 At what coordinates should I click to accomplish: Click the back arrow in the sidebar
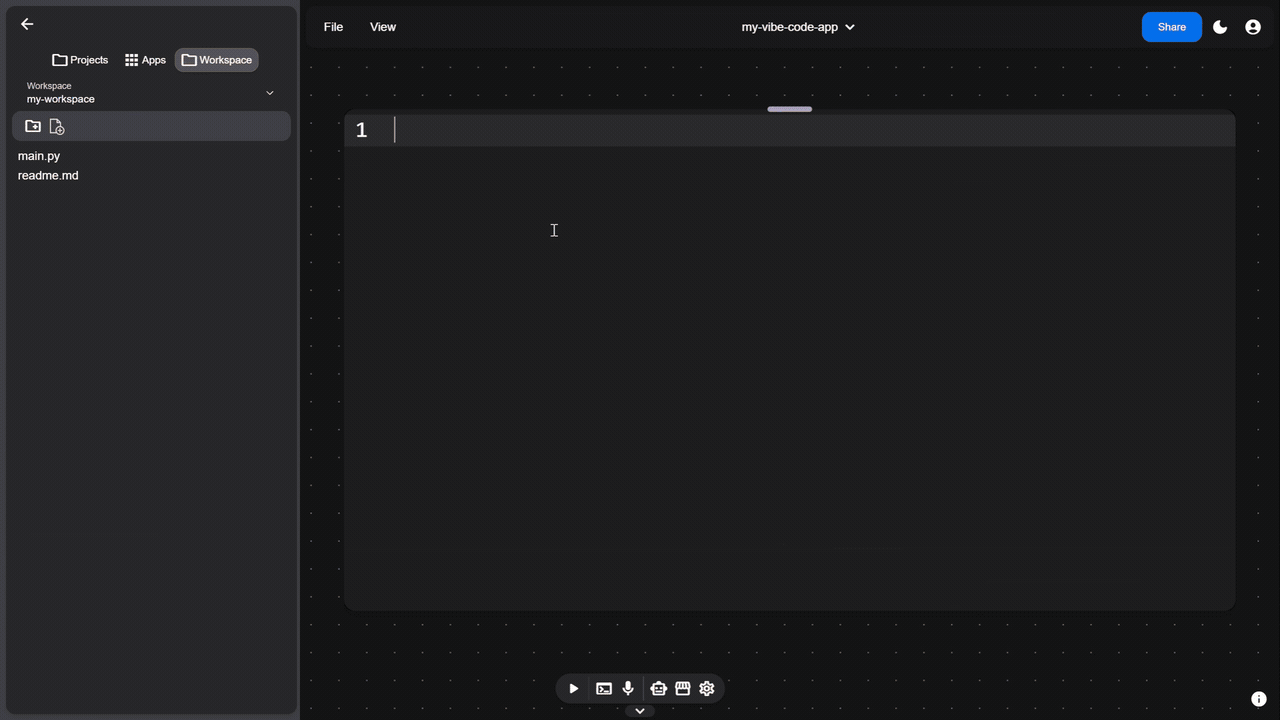point(27,24)
